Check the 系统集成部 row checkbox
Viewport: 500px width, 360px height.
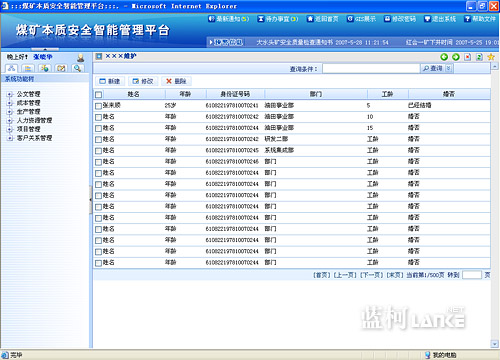(x=98, y=151)
